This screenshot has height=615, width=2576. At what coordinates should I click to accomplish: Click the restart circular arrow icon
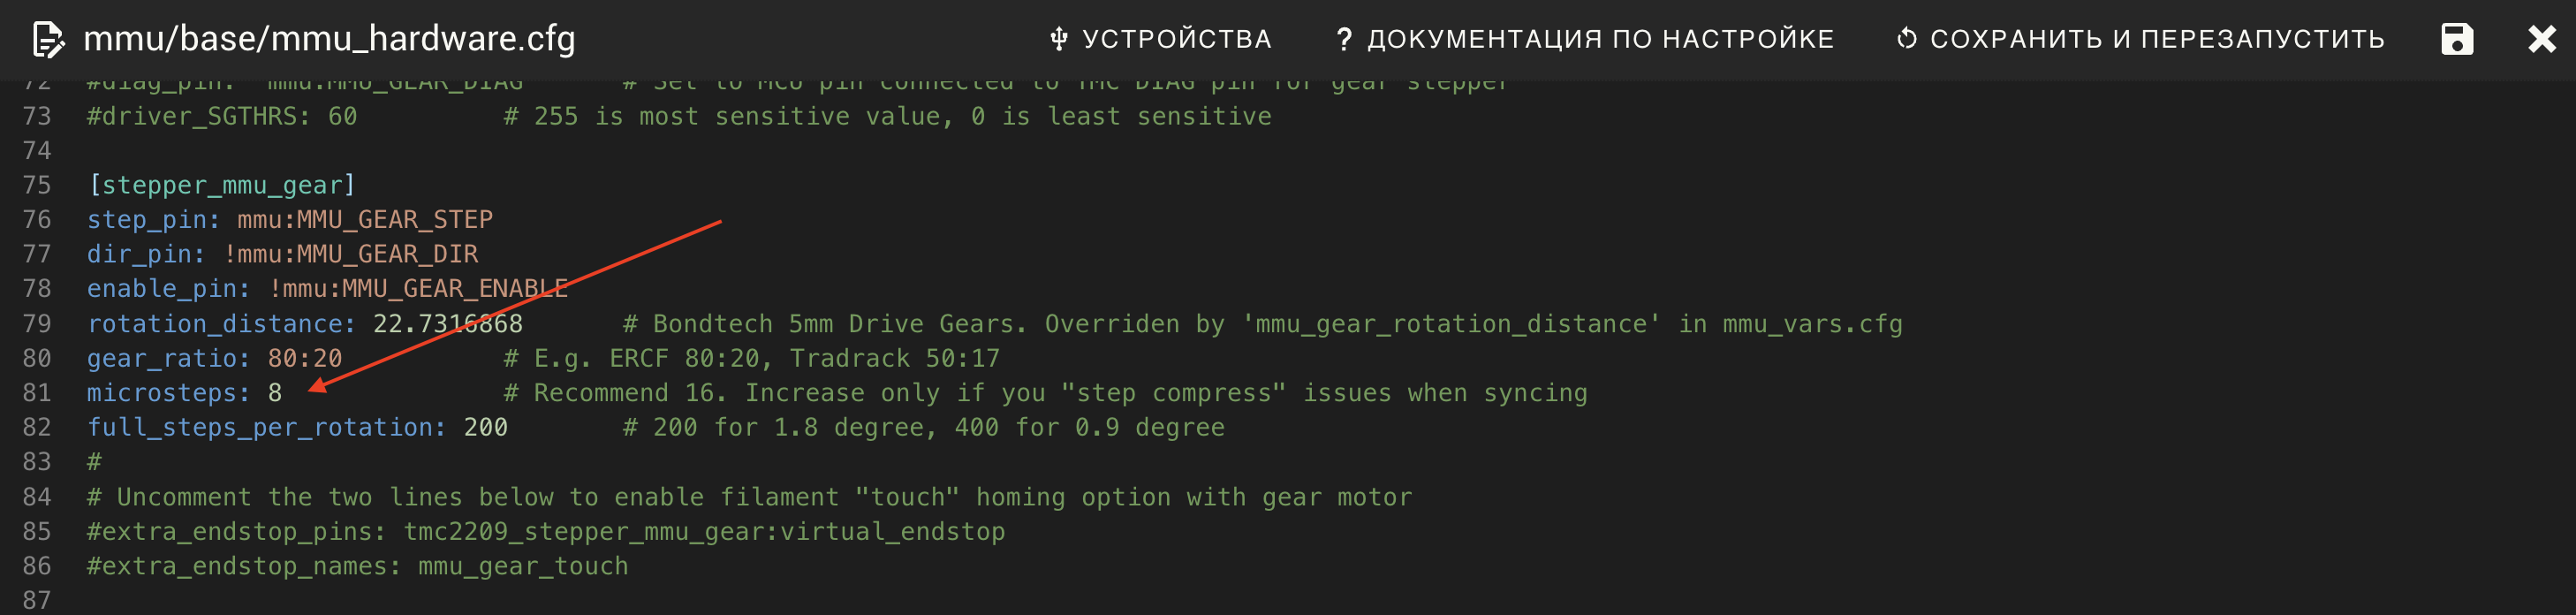coord(1906,39)
